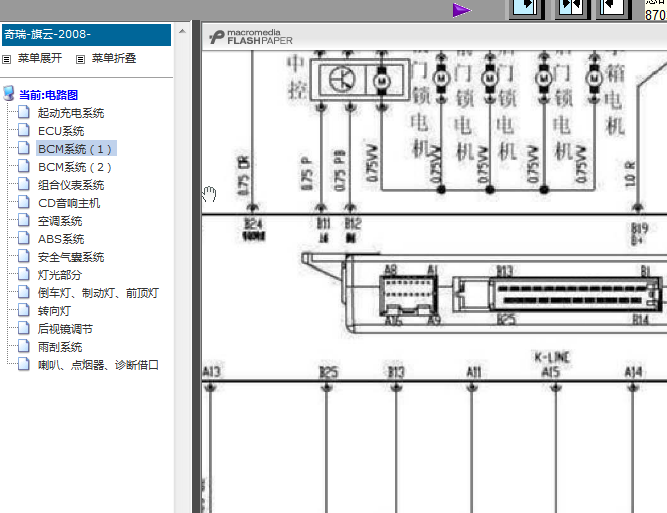Click sidebar scroll up arrow
Screen dimensions: 667x513
pos(182,31)
